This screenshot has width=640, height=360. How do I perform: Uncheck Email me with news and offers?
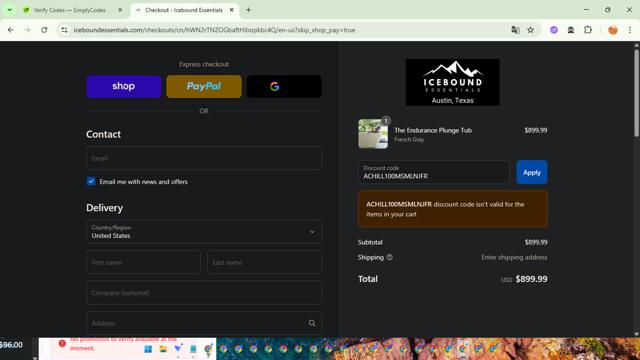91,181
